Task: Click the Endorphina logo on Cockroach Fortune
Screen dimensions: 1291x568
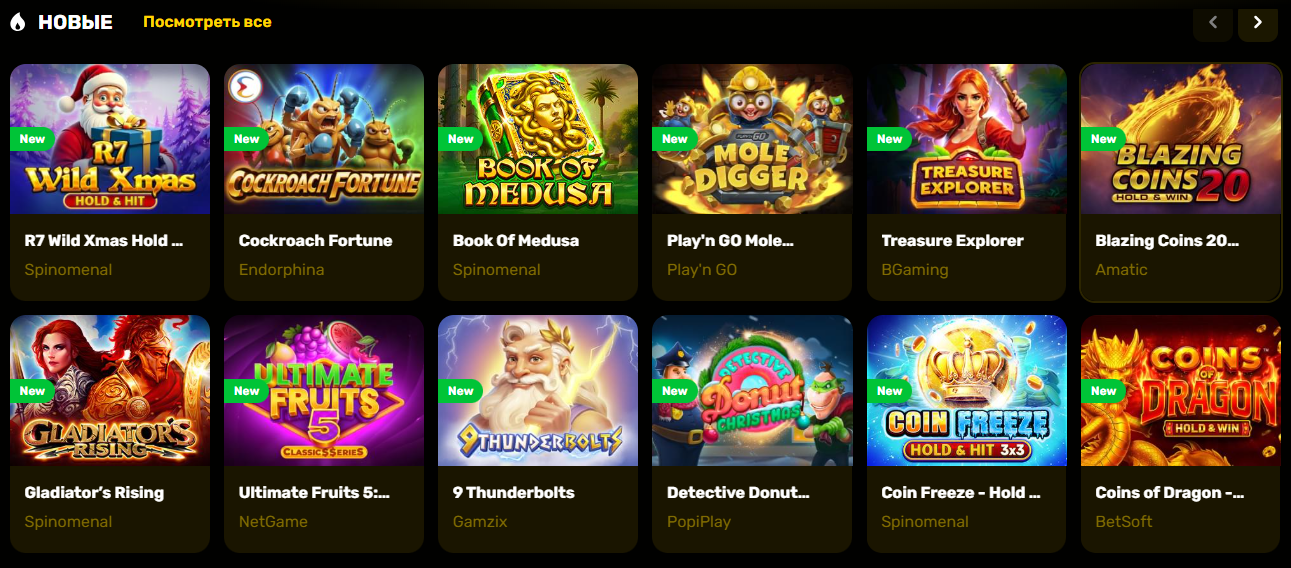Action: point(245,88)
